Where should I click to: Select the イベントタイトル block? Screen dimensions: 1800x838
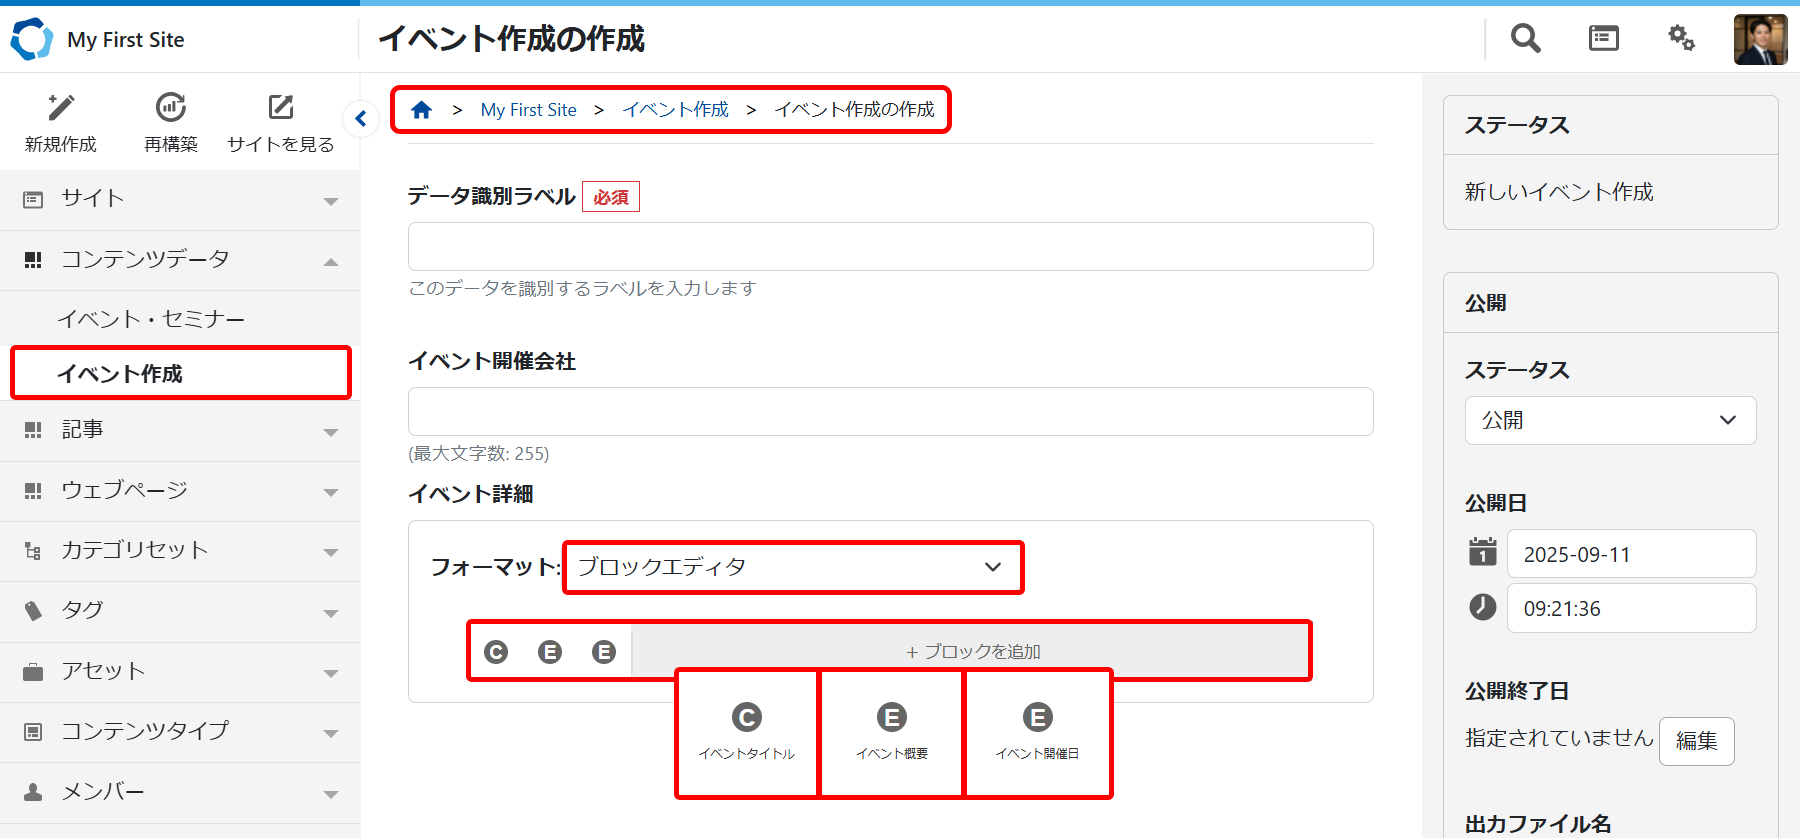(x=747, y=733)
